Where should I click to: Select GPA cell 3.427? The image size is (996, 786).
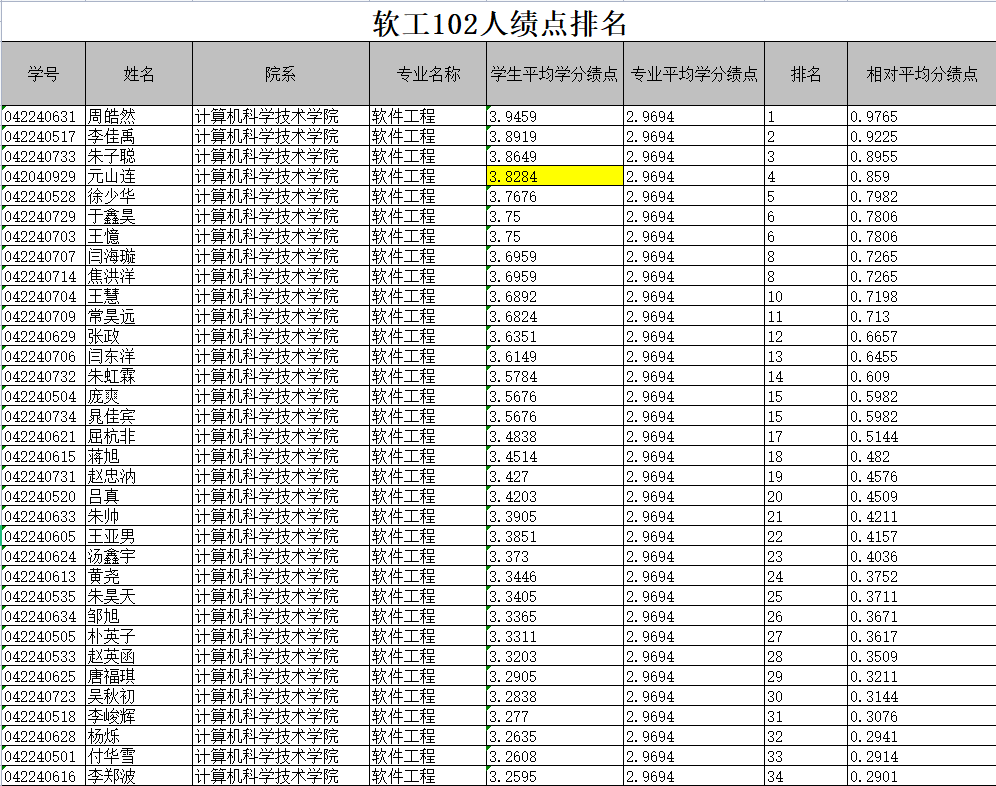pos(555,477)
